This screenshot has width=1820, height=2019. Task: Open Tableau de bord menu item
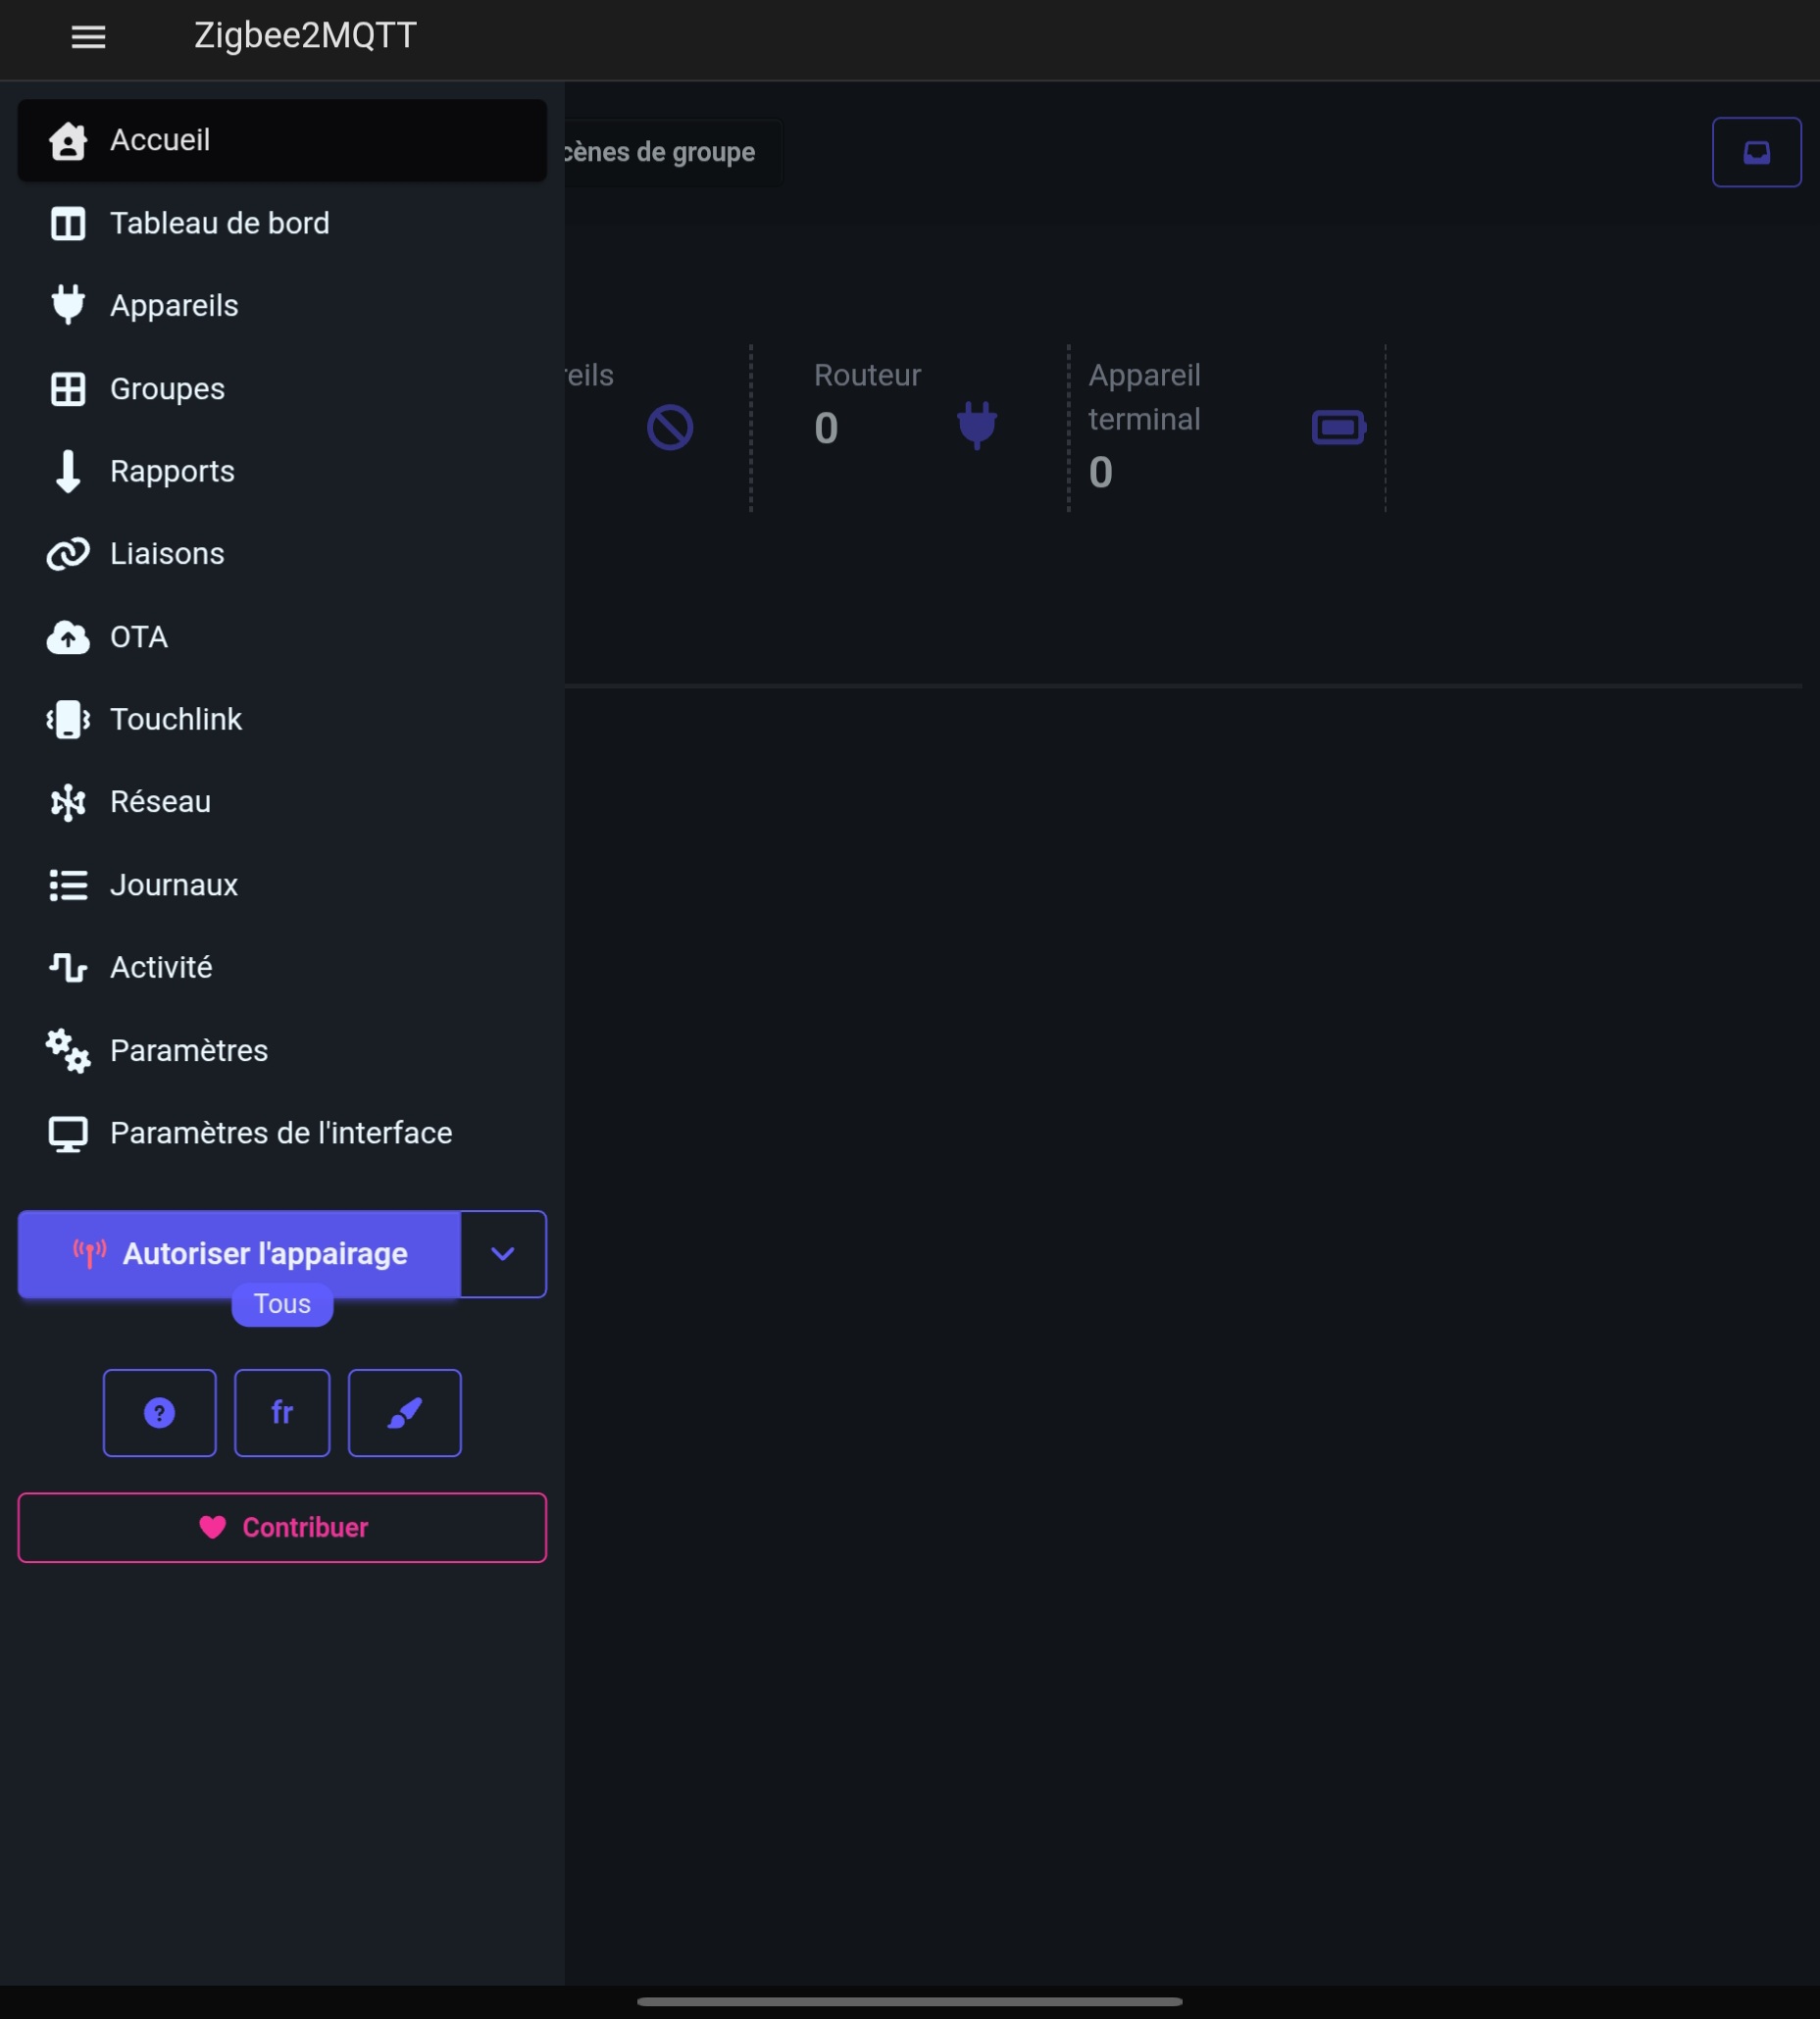click(x=220, y=223)
